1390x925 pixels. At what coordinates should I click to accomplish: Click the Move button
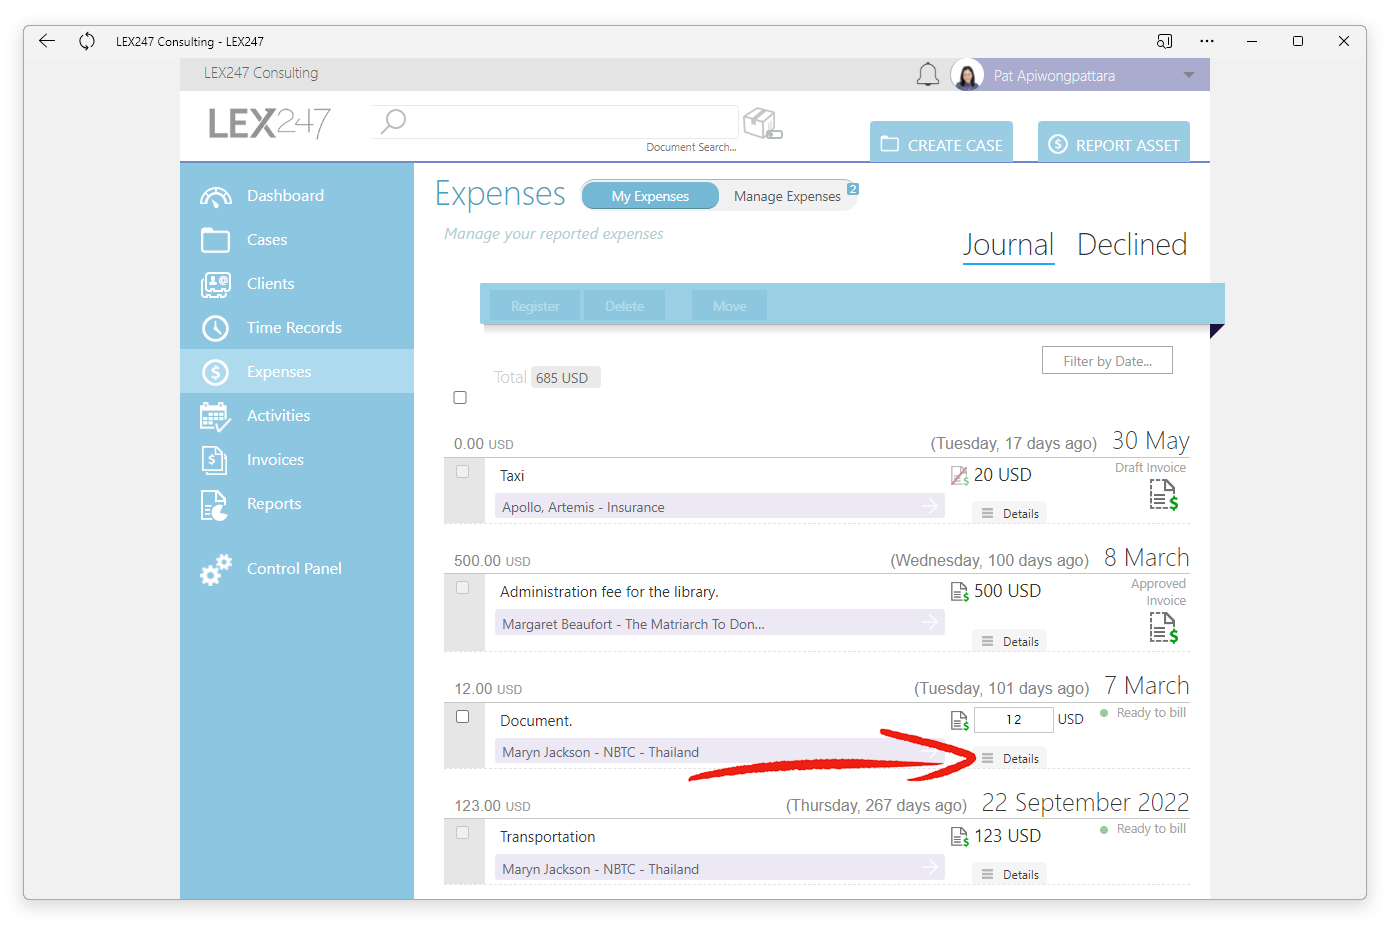[729, 306]
